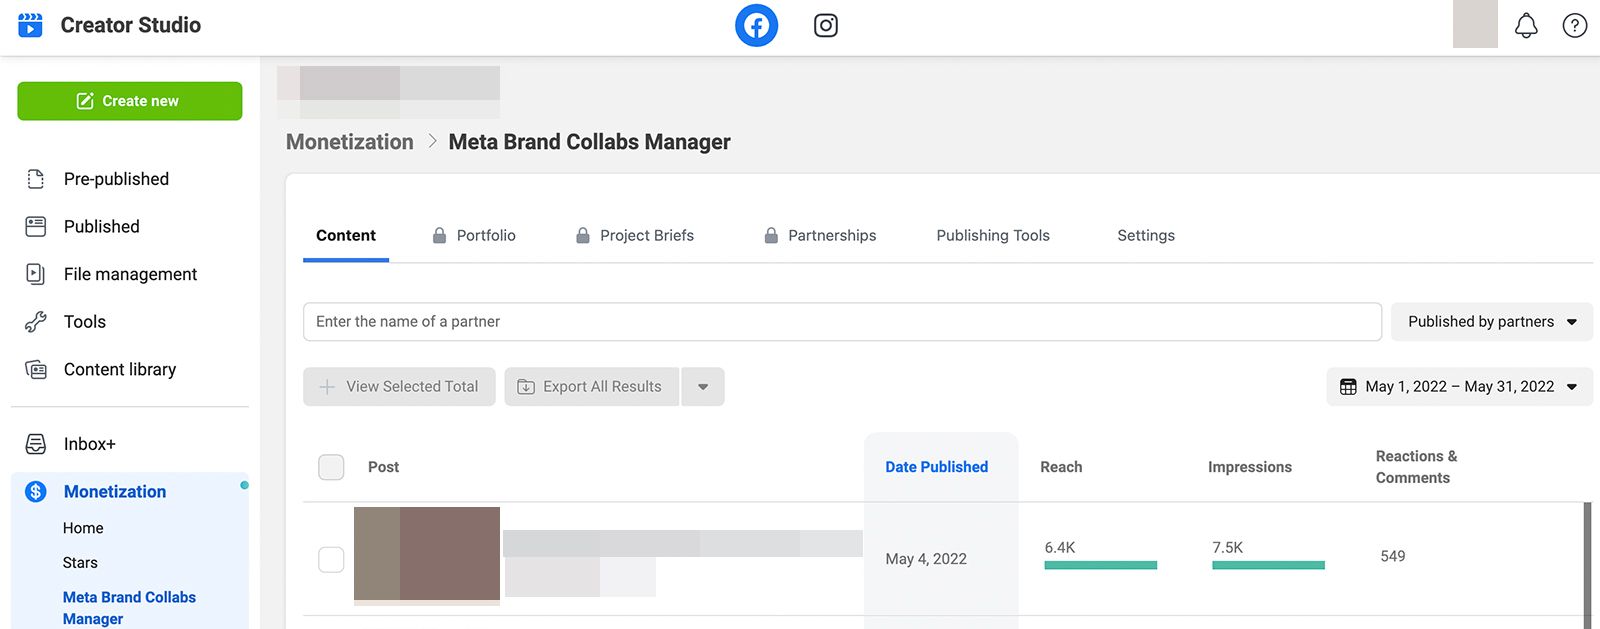1600x629 pixels.
Task: Click the File management icon
Action: (36, 274)
